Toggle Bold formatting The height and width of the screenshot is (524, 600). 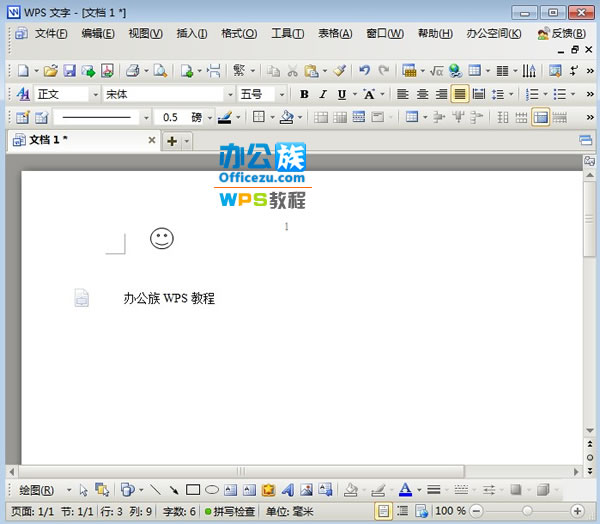[304, 94]
